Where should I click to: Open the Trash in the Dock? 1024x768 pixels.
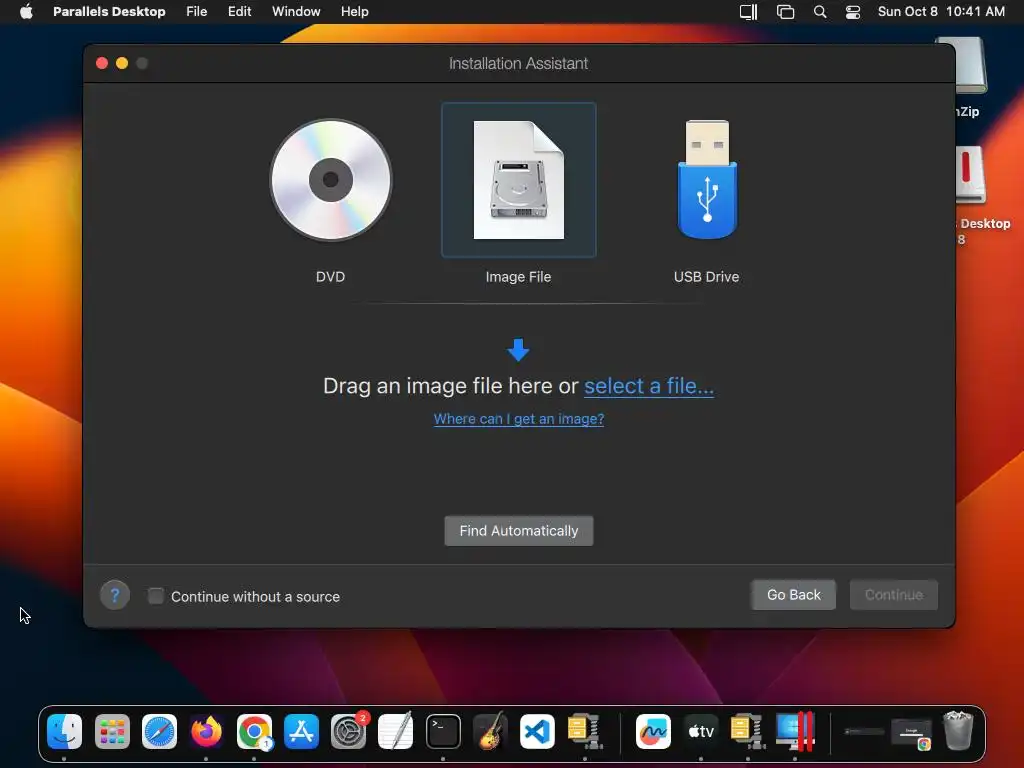[x=958, y=731]
